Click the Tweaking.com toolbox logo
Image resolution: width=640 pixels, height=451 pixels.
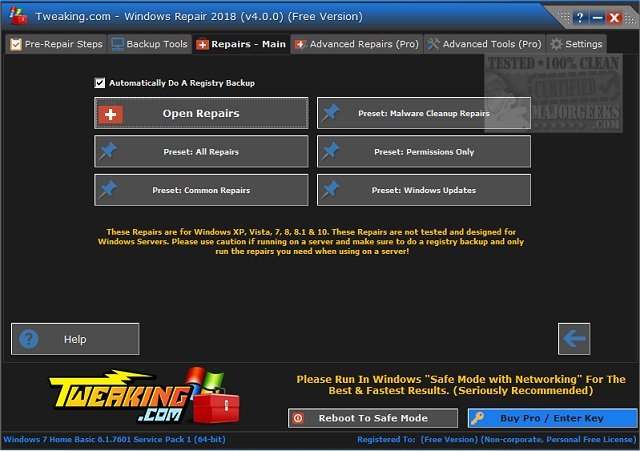[145, 396]
